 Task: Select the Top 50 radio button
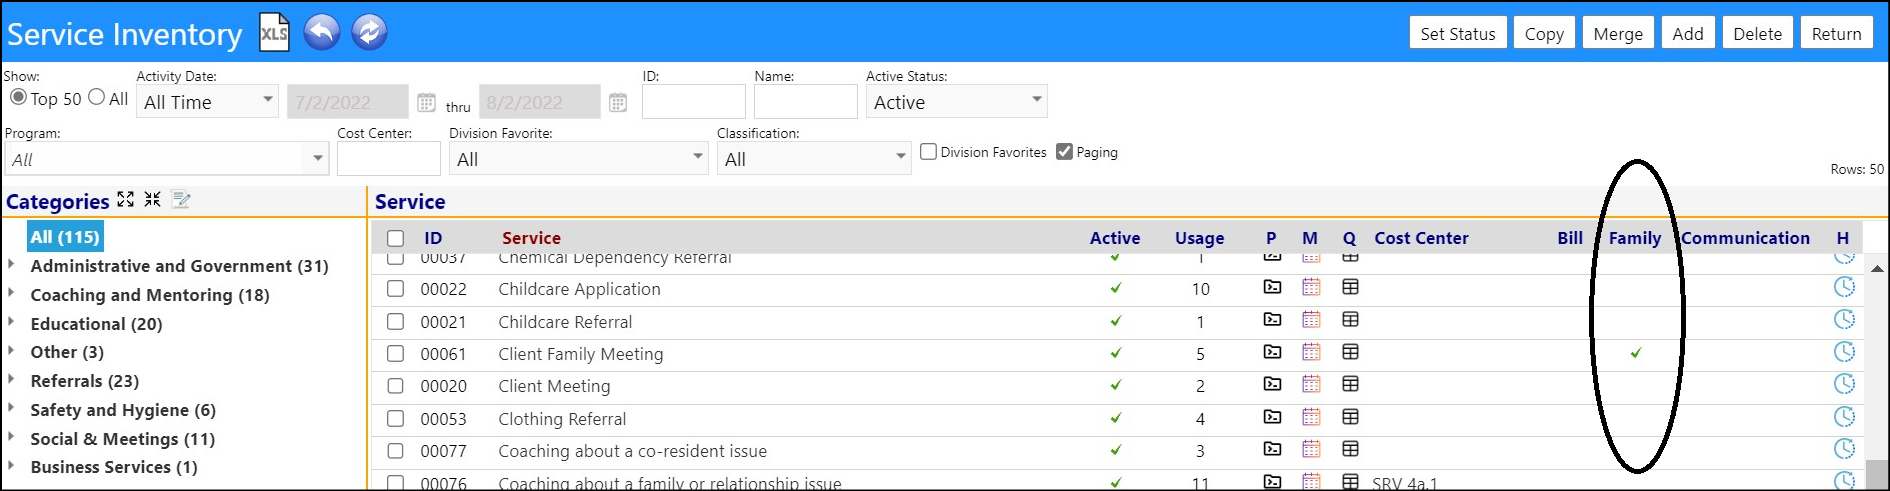pyautogui.click(x=18, y=97)
